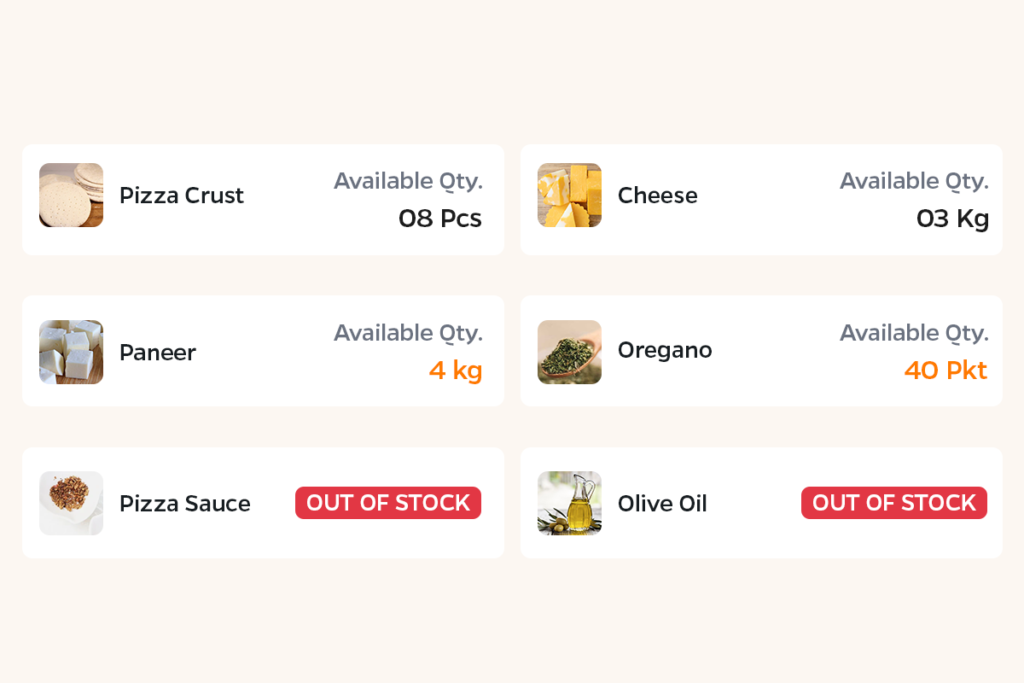Click the Pizza Sauce name
This screenshot has height=683, width=1024.
(185, 503)
